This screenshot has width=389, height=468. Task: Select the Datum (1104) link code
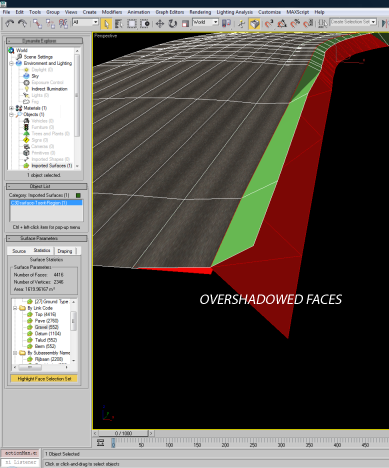coord(48,333)
